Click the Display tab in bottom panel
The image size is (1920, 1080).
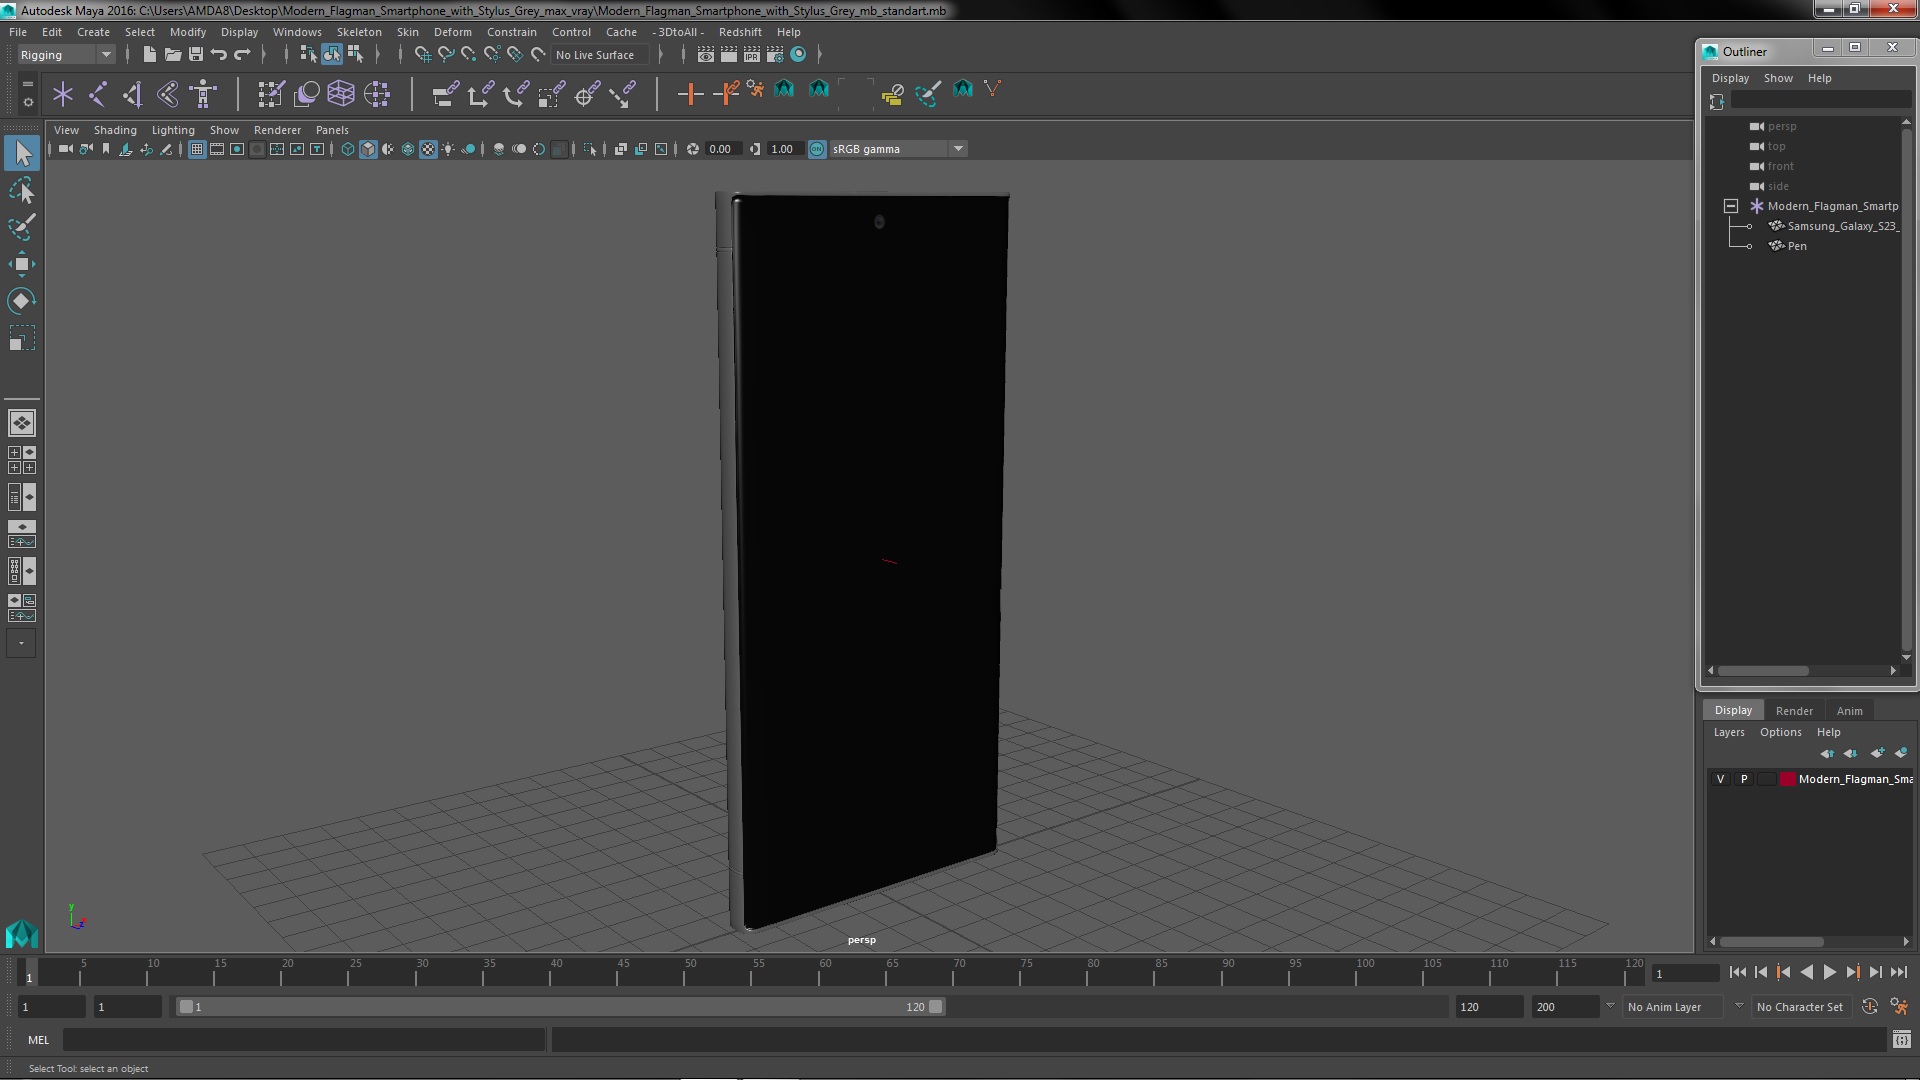[1733, 709]
